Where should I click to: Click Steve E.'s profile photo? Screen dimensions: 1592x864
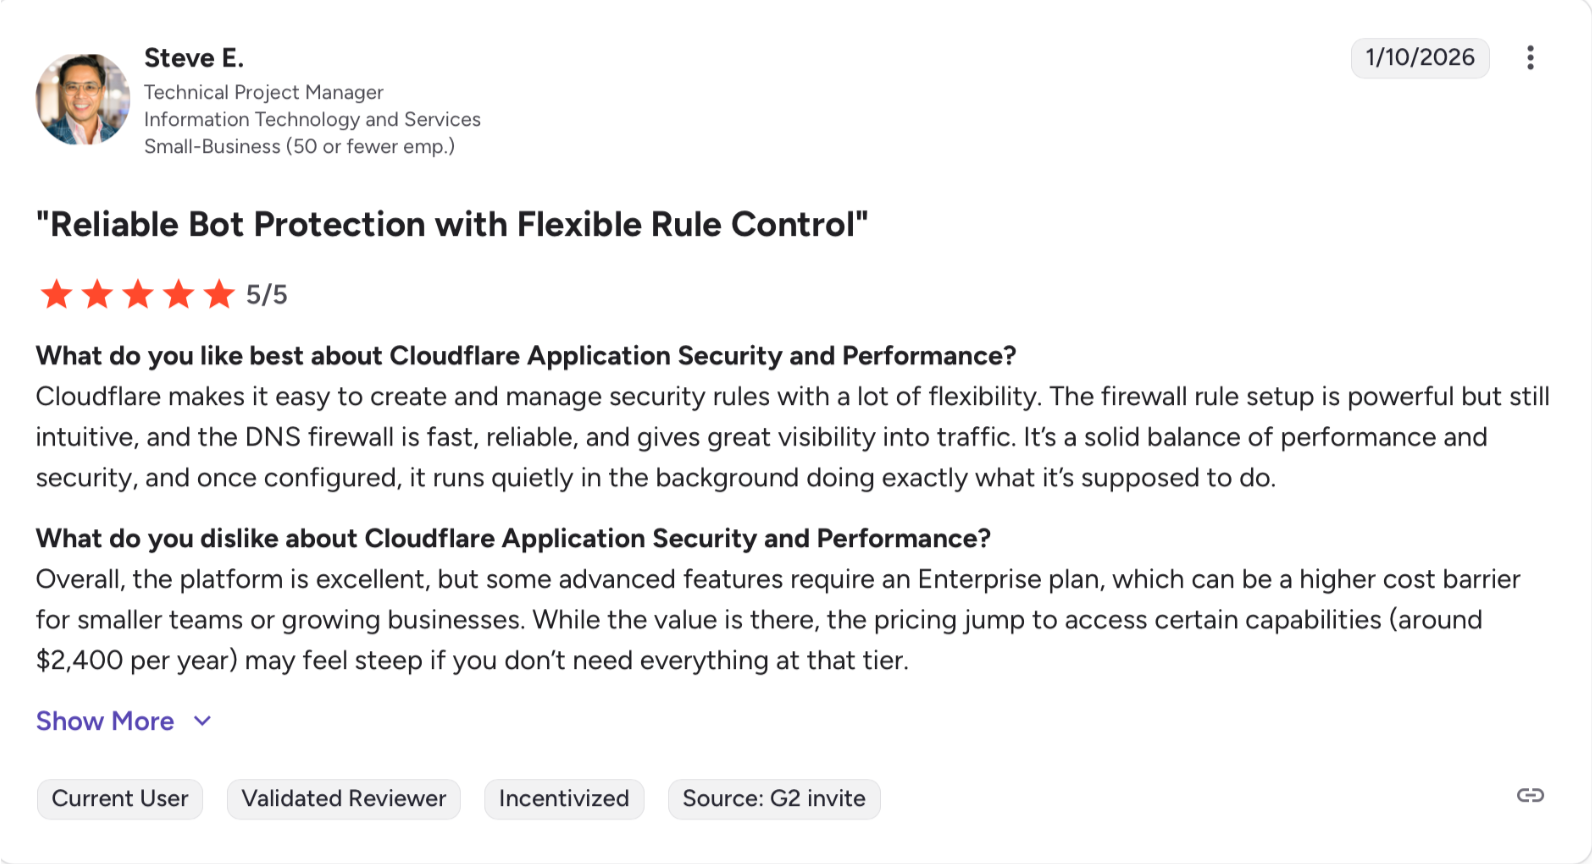pos(83,100)
